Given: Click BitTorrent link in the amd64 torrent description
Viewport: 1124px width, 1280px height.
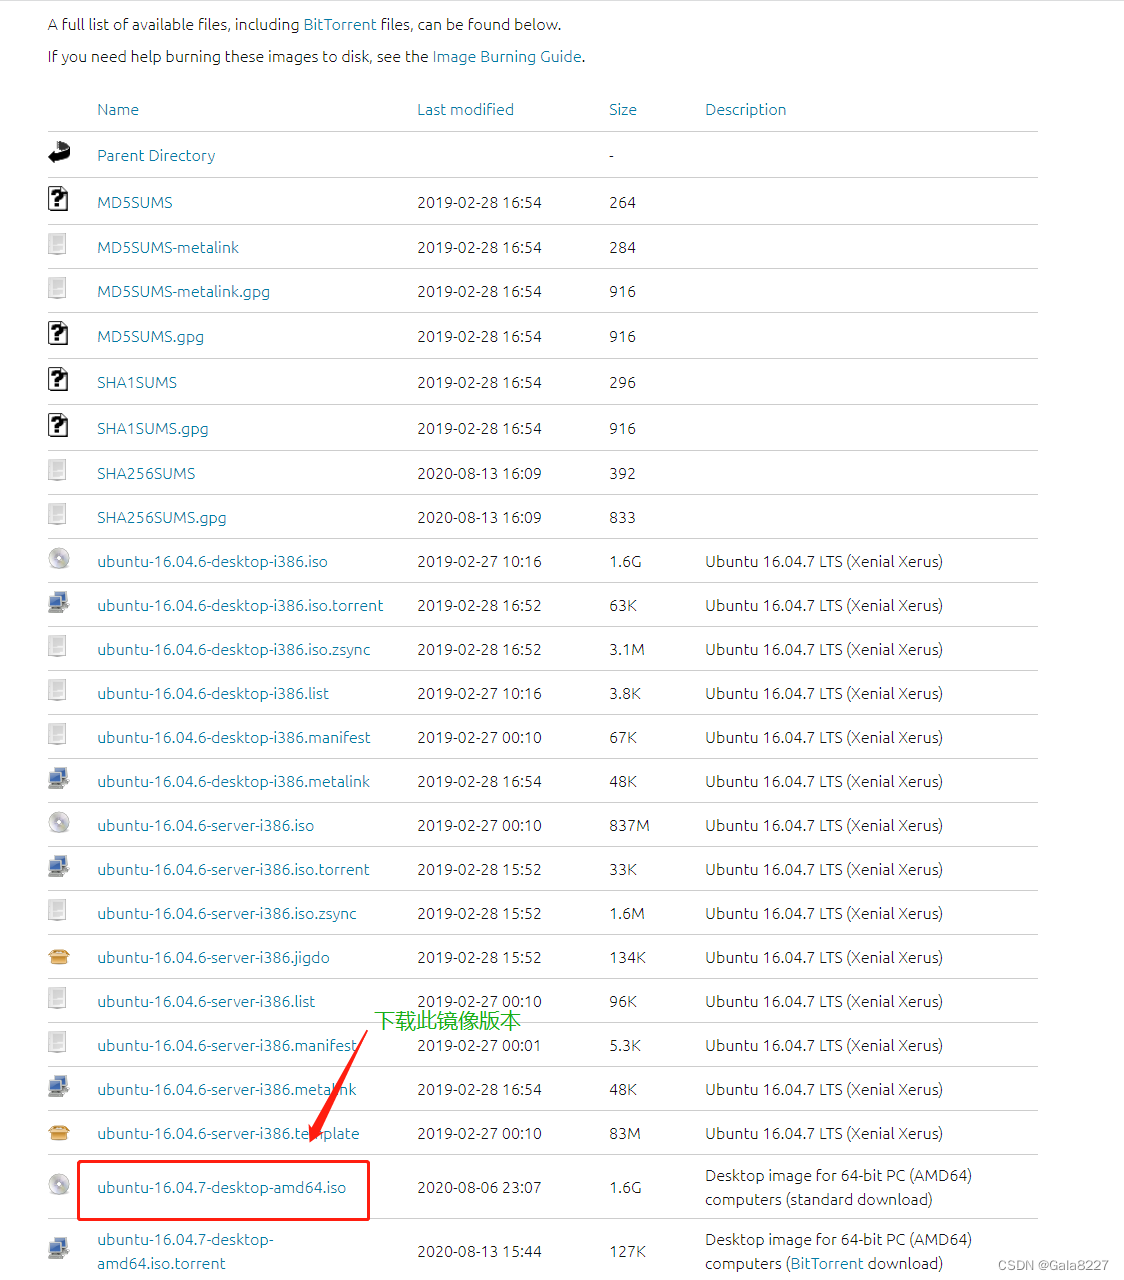Looking at the screenshot, I should point(827,1263).
